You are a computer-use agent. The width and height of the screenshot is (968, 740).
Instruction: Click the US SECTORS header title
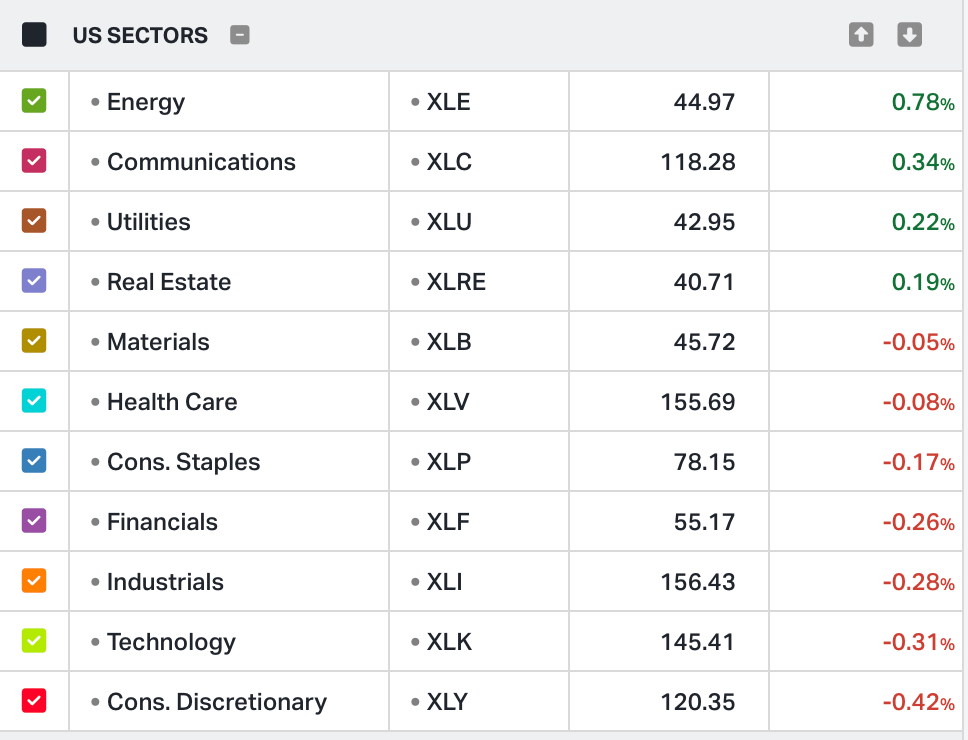(140, 36)
